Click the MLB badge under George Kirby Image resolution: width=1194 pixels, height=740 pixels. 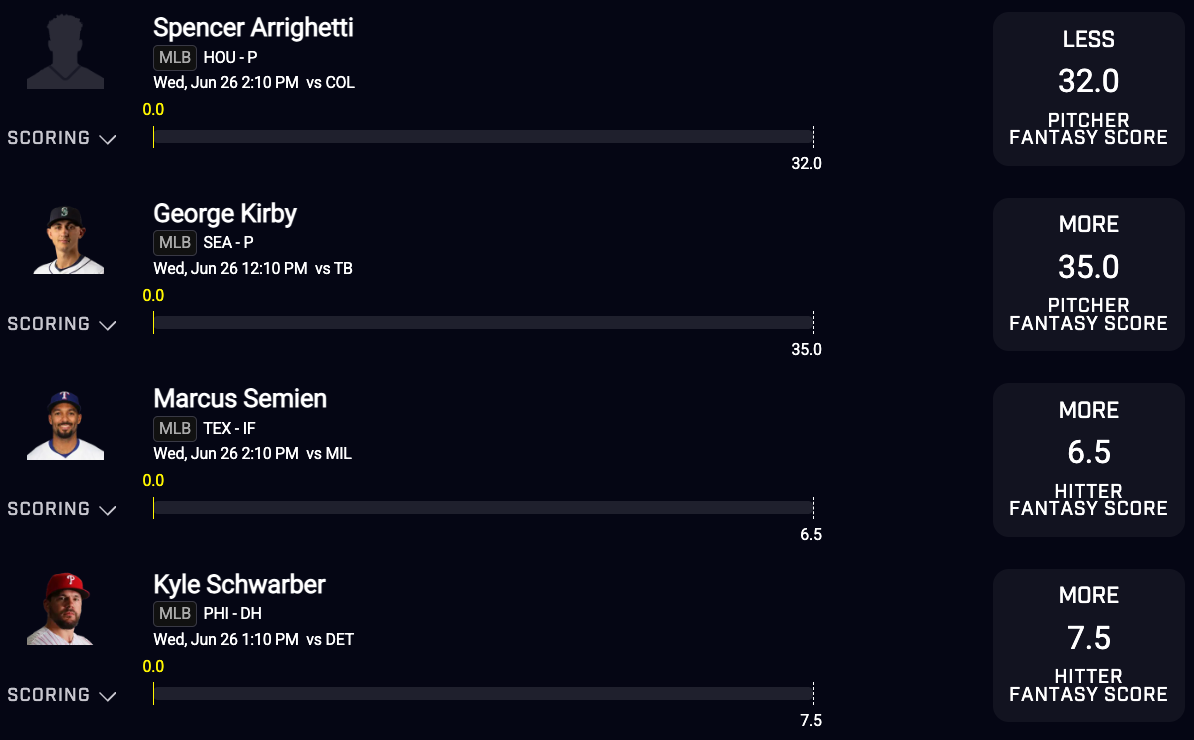tap(174, 242)
